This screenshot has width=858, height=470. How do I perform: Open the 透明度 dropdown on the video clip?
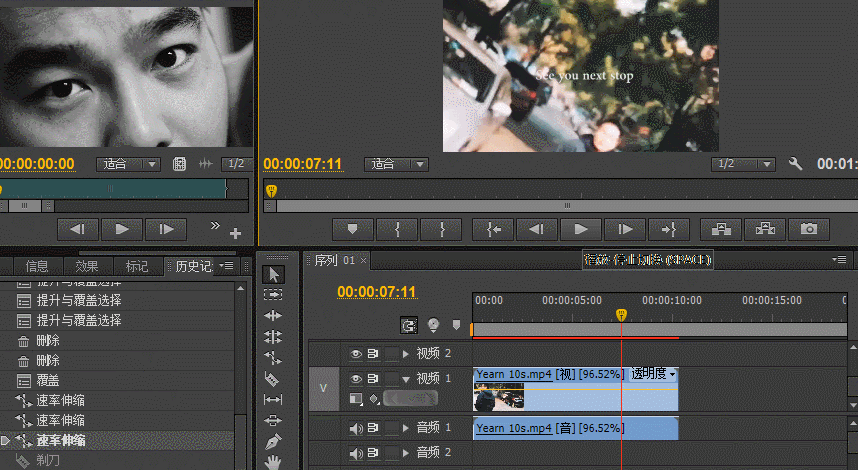click(x=654, y=374)
